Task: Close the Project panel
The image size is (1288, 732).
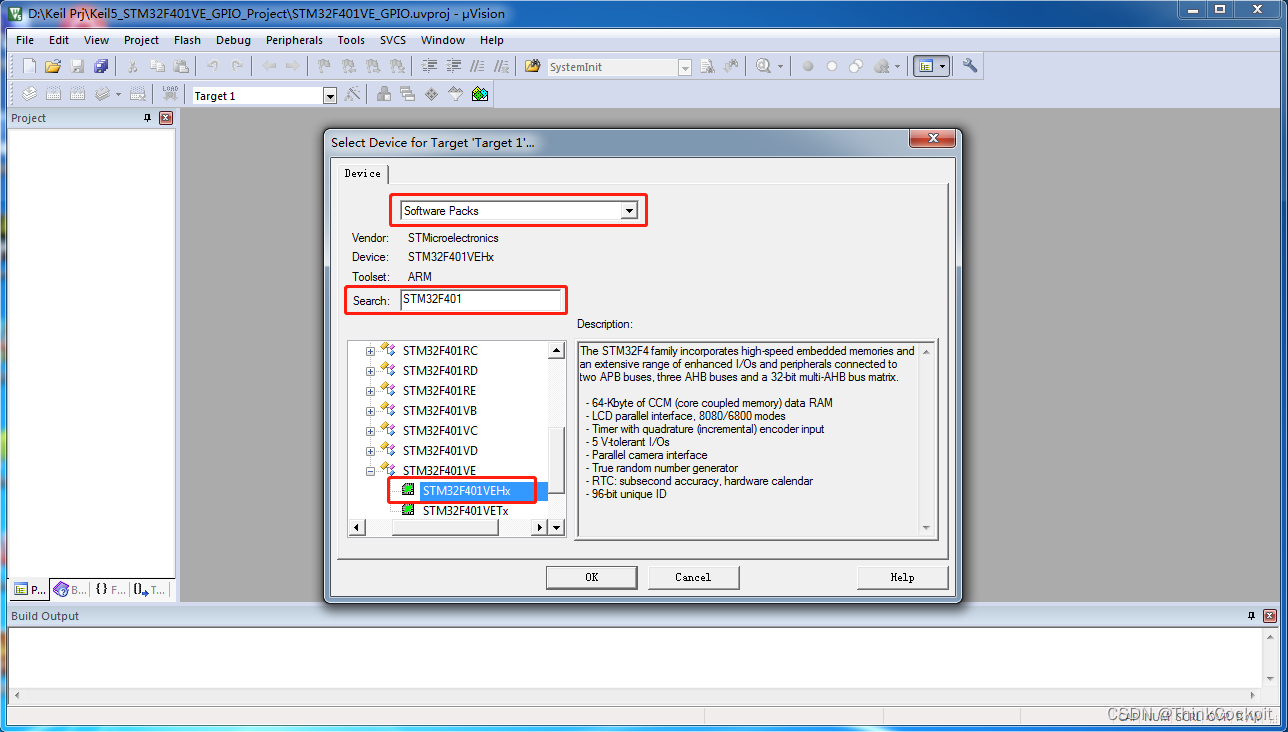Action: pos(166,118)
